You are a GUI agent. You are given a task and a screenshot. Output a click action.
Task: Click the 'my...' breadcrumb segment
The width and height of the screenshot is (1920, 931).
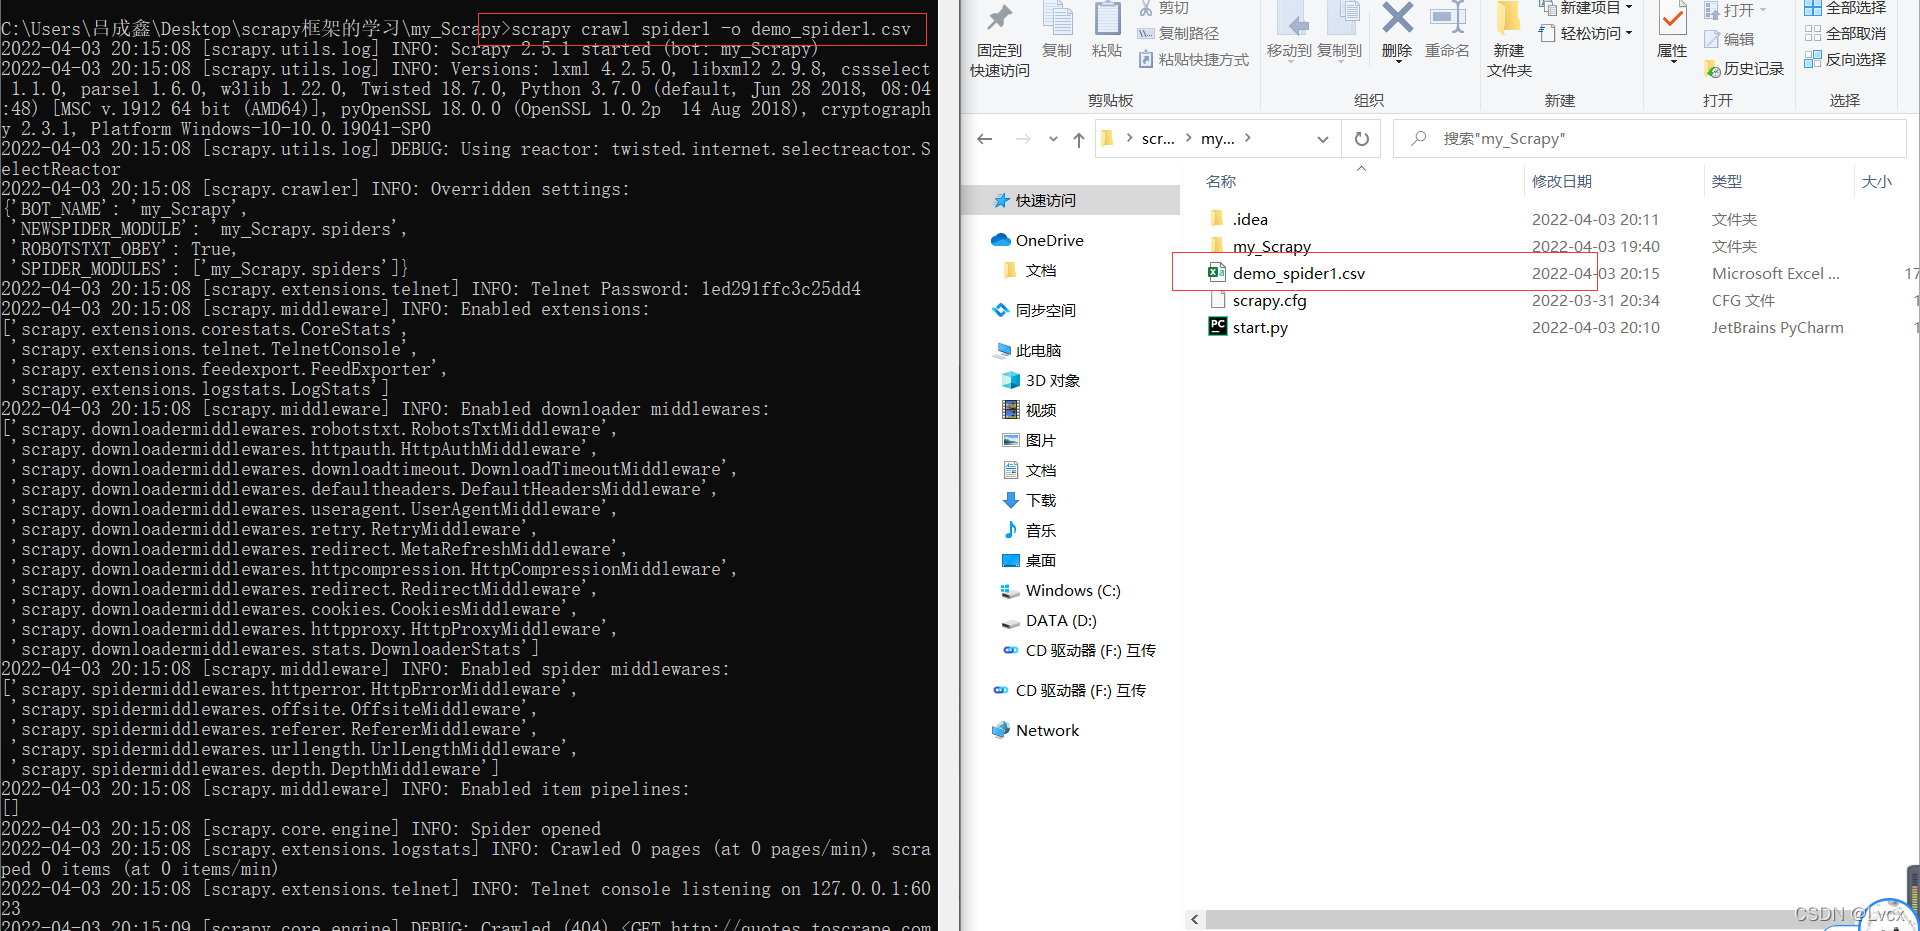[x=1218, y=139]
